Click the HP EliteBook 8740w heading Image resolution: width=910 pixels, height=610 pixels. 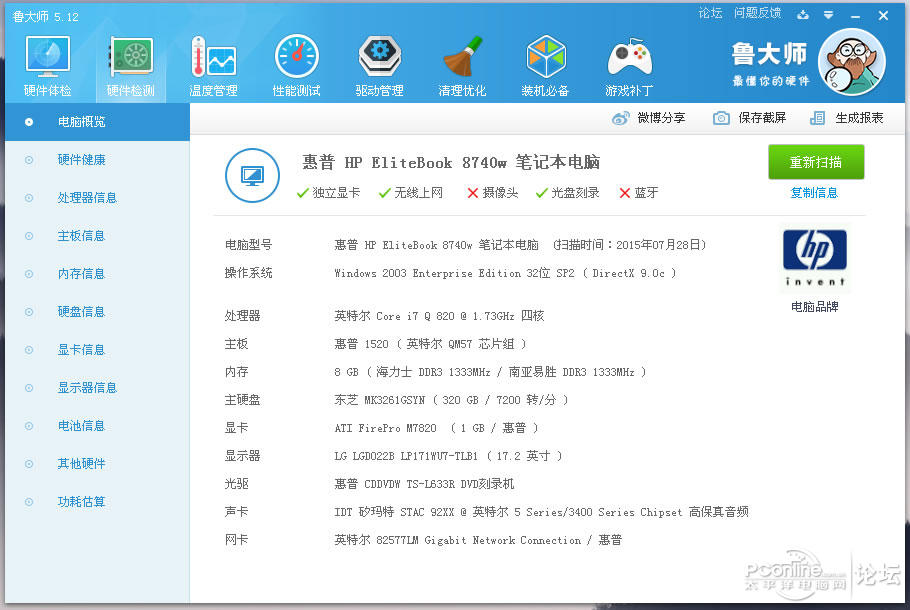click(451, 163)
